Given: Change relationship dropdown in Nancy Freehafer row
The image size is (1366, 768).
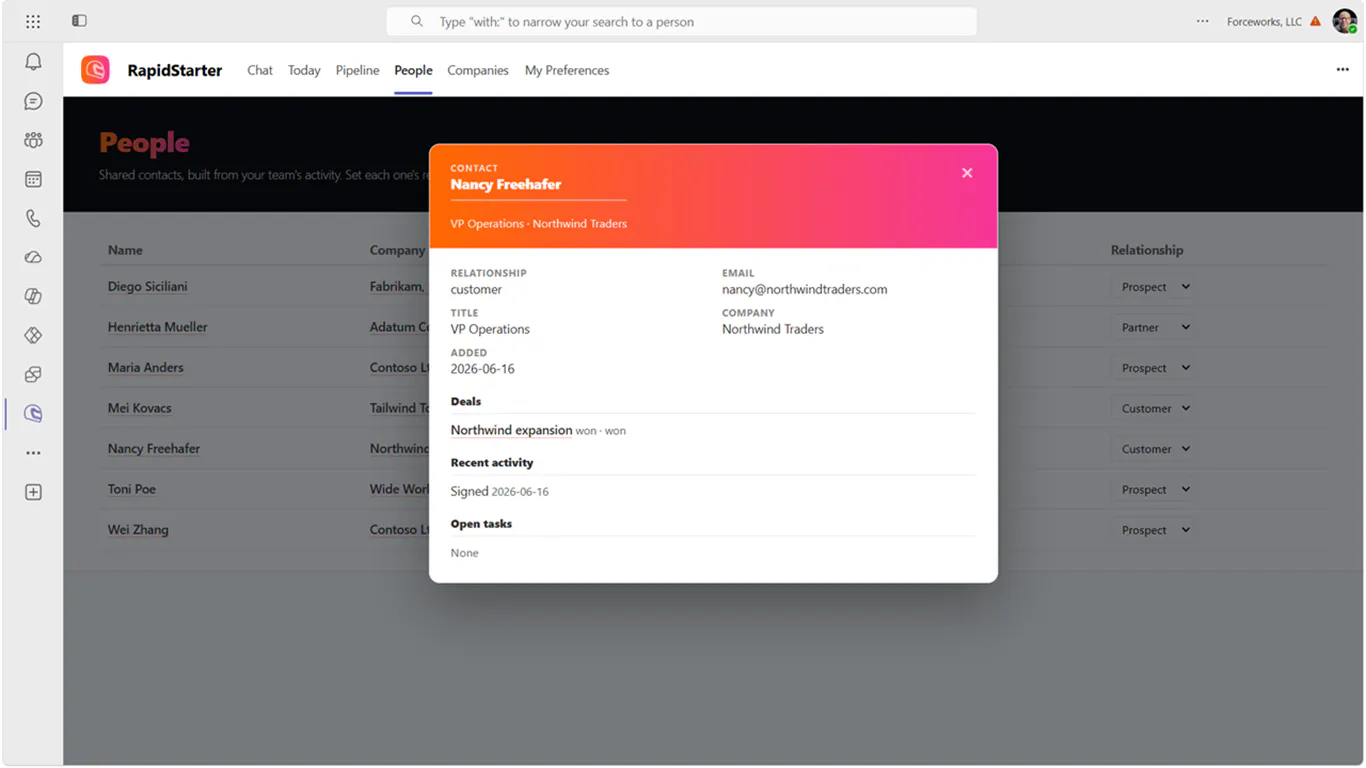Looking at the screenshot, I should pyautogui.click(x=1154, y=449).
